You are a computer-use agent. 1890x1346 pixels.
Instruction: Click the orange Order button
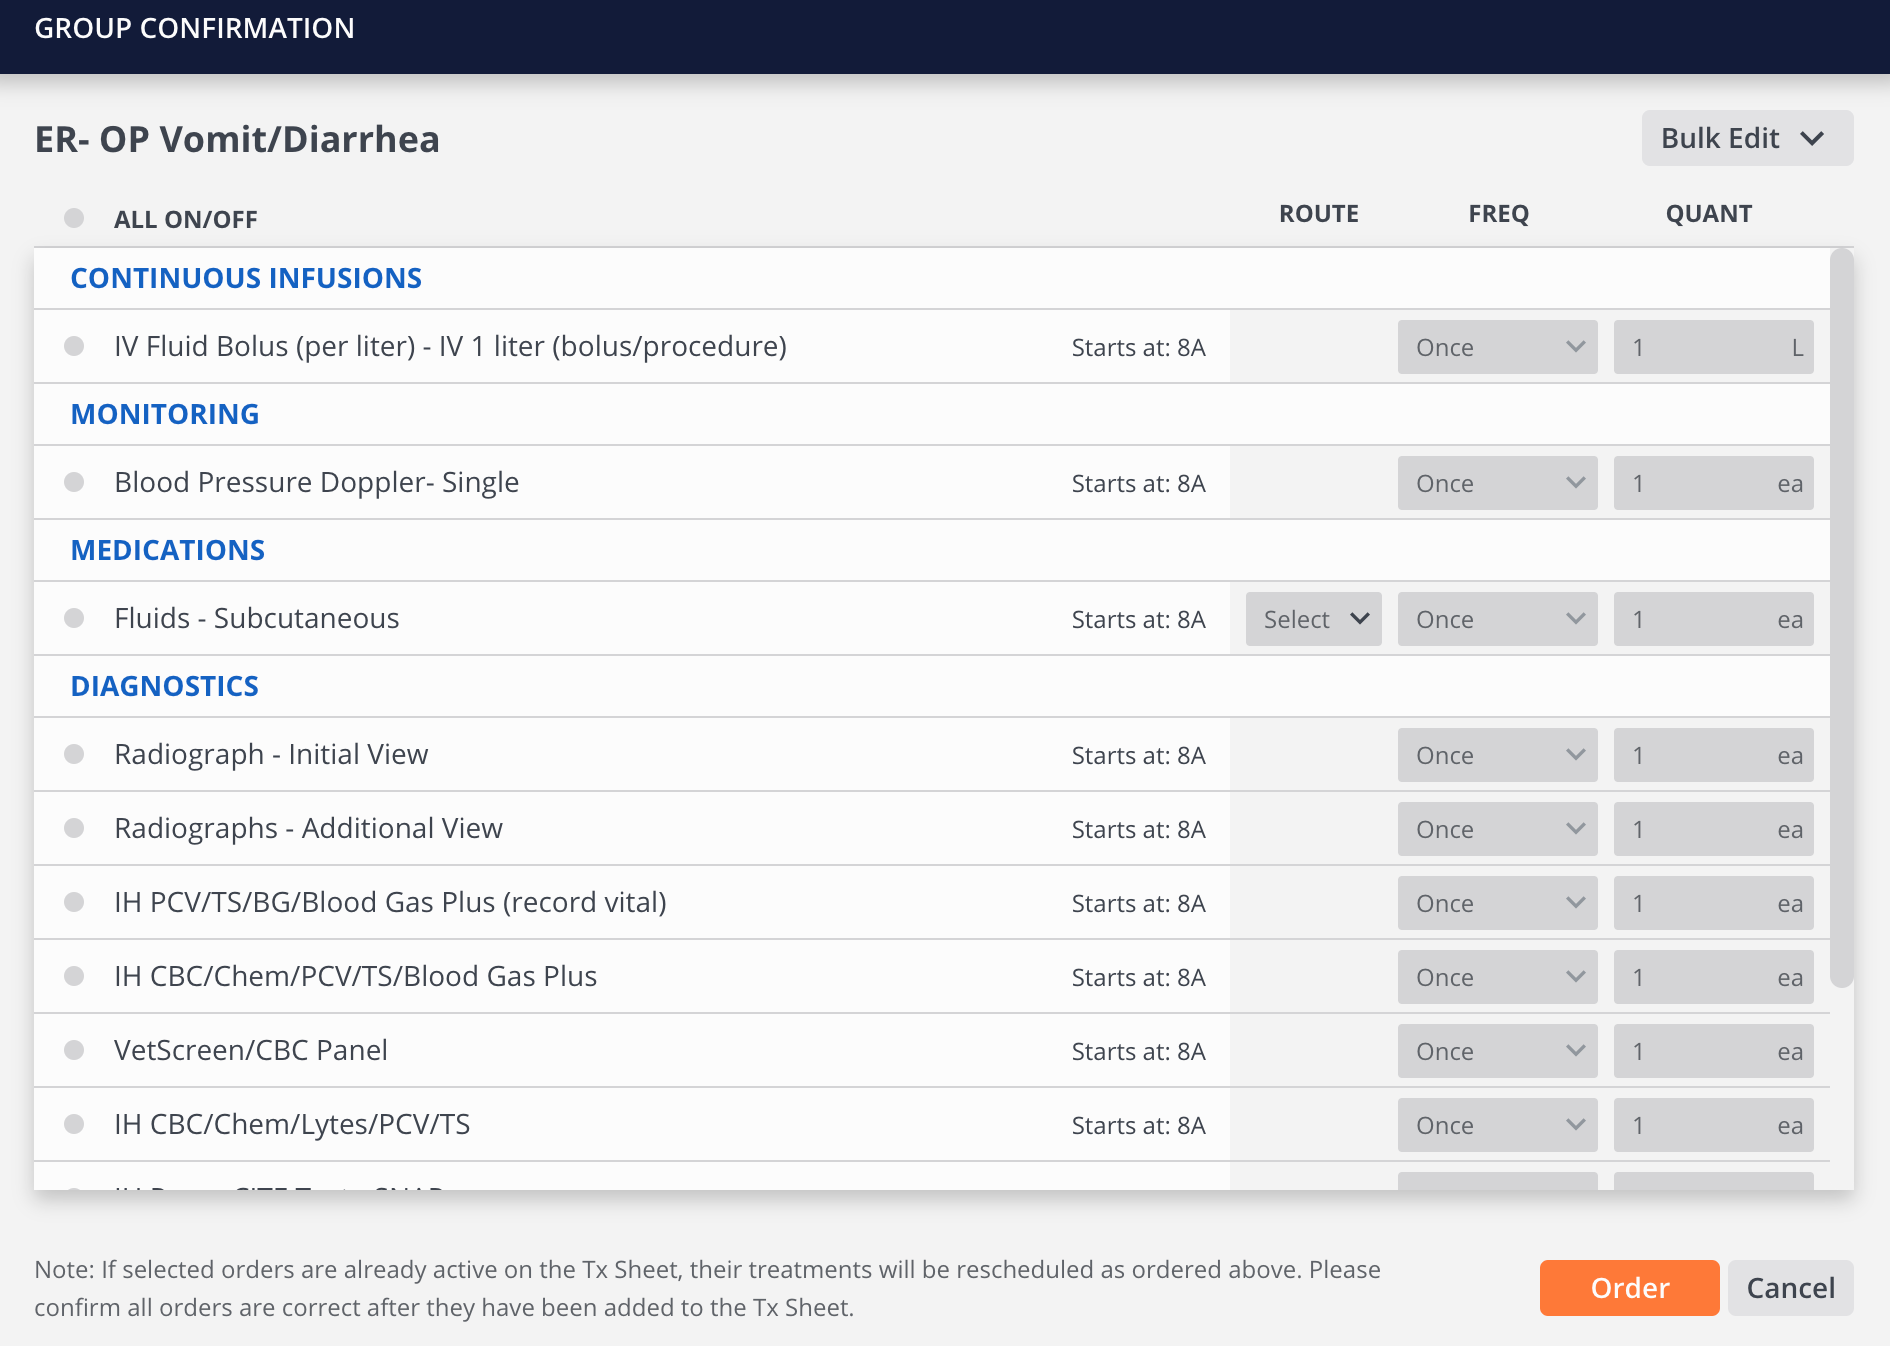(x=1629, y=1288)
